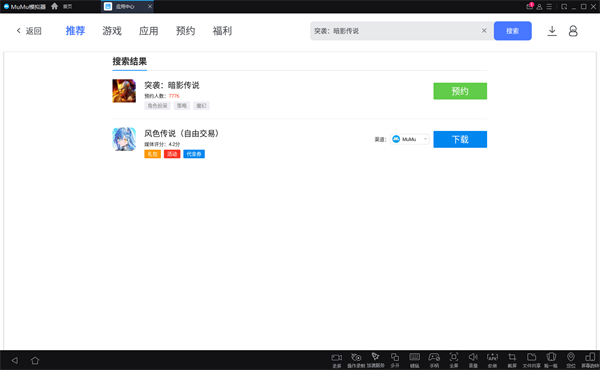Screen dimensions: 600x370
Task: Tap the Android home button
Action: 35,360
